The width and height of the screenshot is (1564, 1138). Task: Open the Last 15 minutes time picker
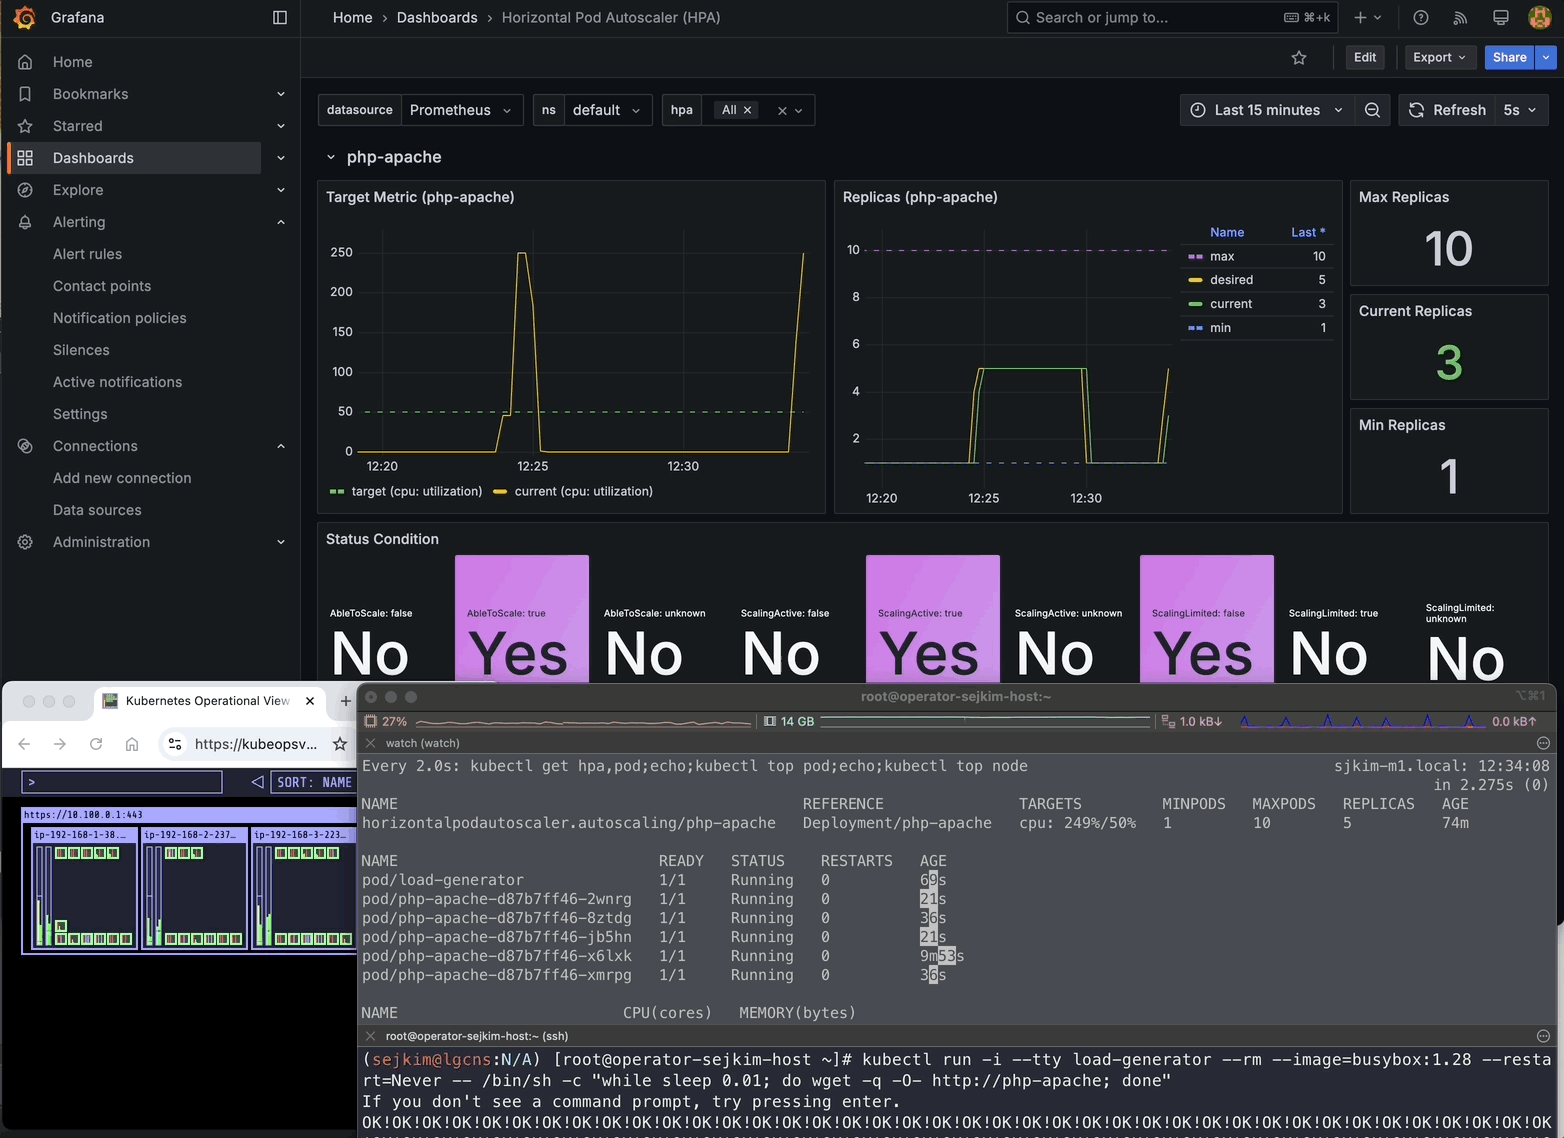(x=1267, y=110)
